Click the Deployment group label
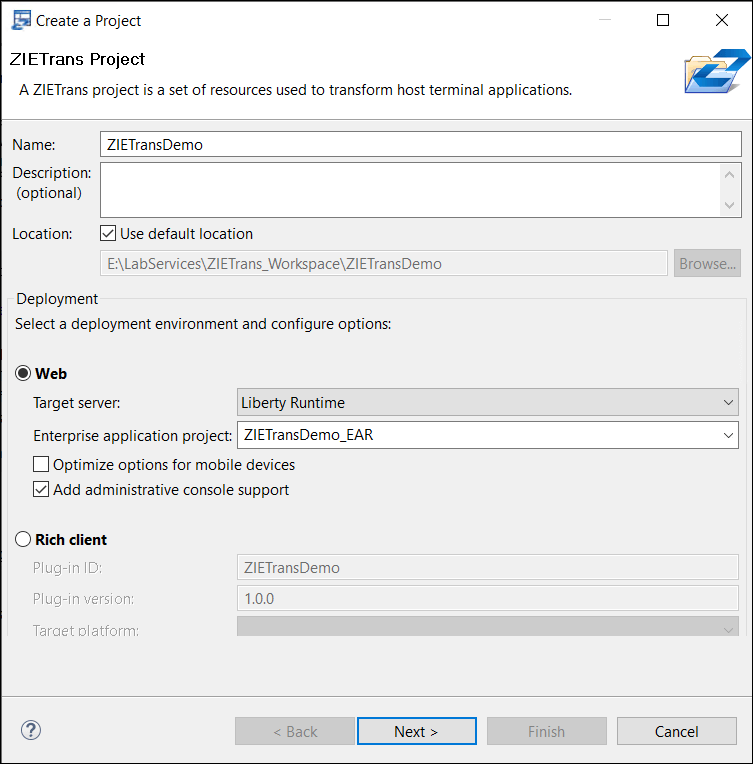 tap(57, 299)
